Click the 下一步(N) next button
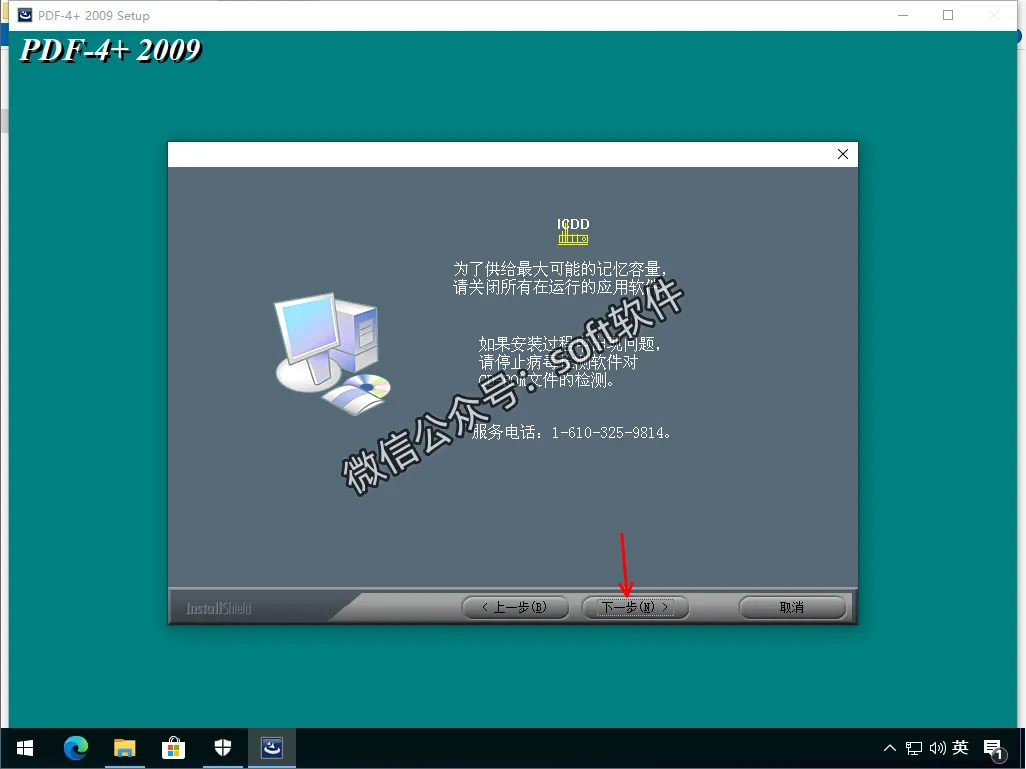Screen dimensions: 1026x769 [x=635, y=607]
